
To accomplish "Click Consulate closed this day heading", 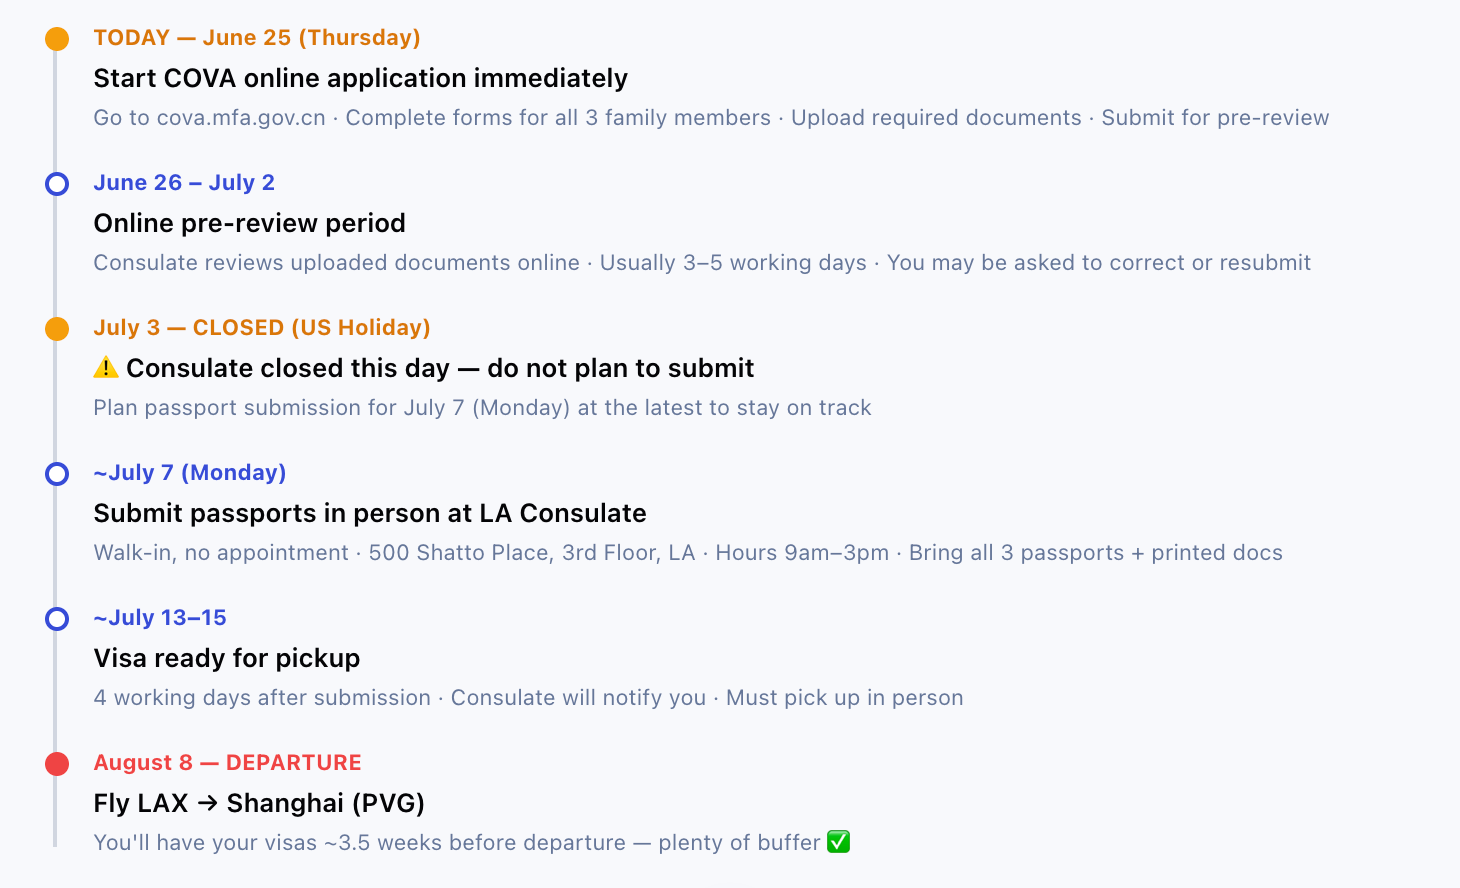I will pos(440,368).
